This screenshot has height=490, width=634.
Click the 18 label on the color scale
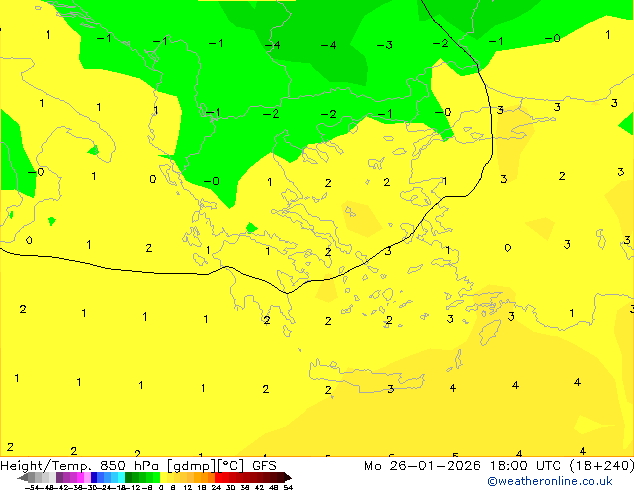point(202,488)
